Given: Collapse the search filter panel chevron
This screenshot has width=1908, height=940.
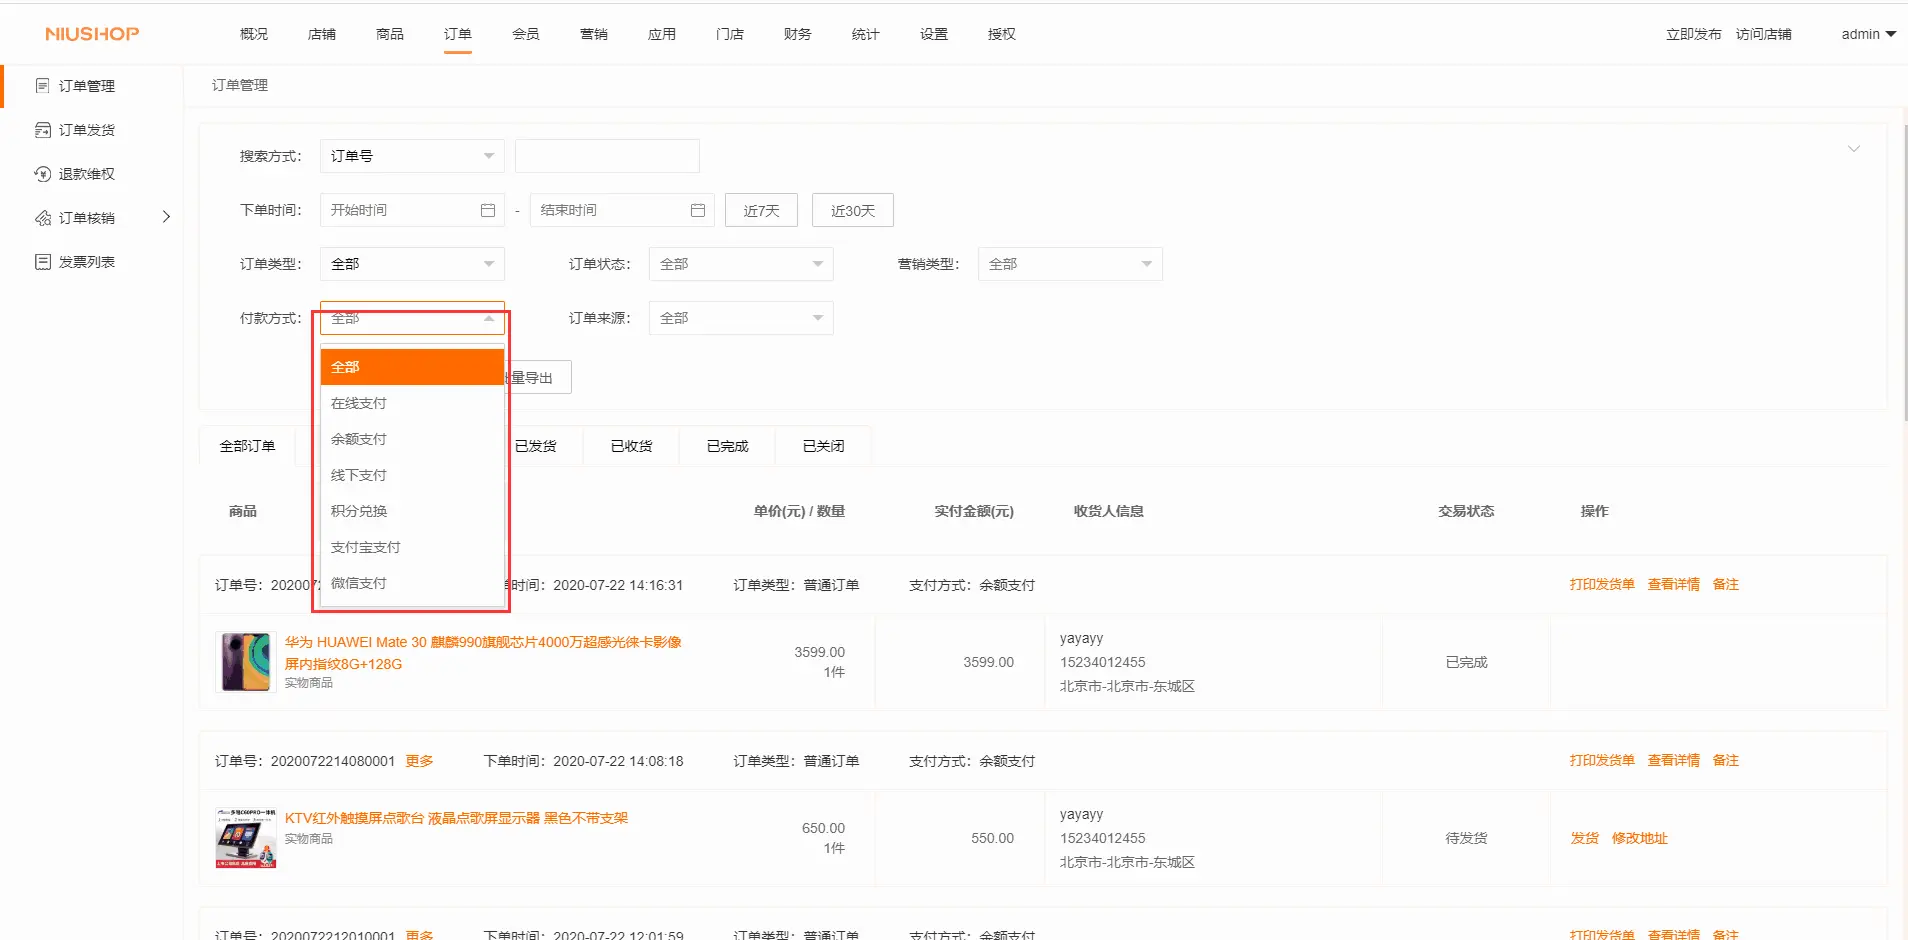Looking at the screenshot, I should point(1853,149).
